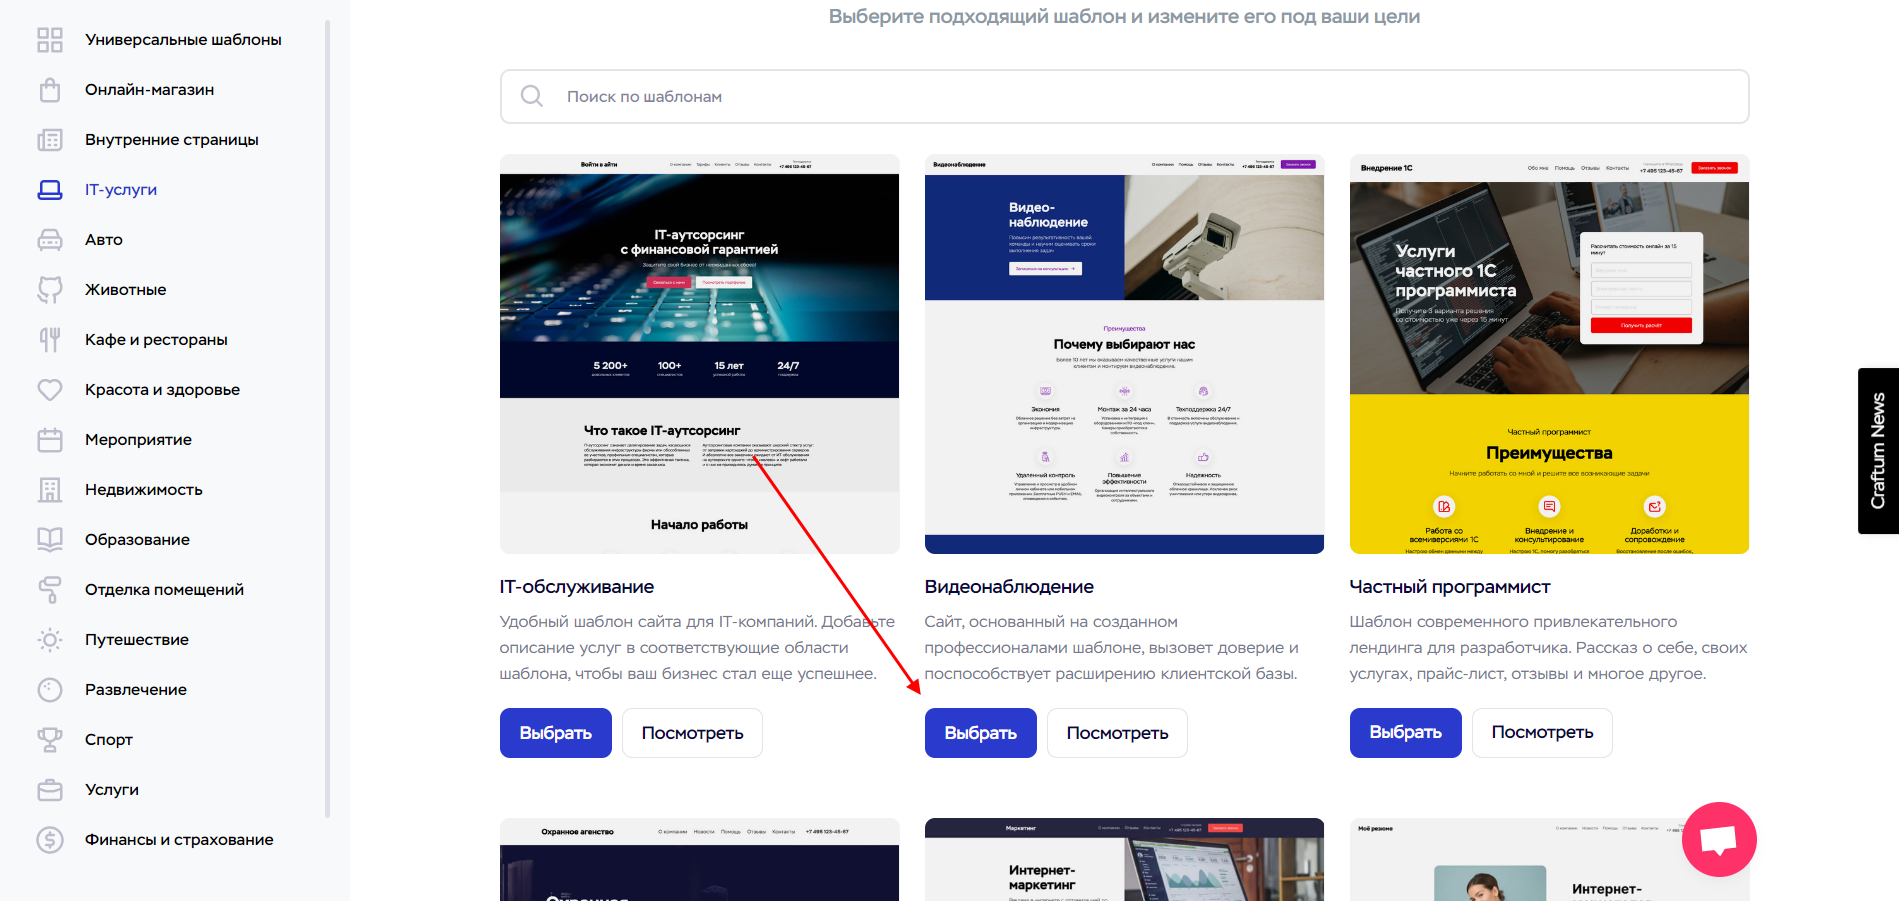Screen dimensions: 1899x901
Task: Select Красота и здоровье category
Action: coord(162,390)
